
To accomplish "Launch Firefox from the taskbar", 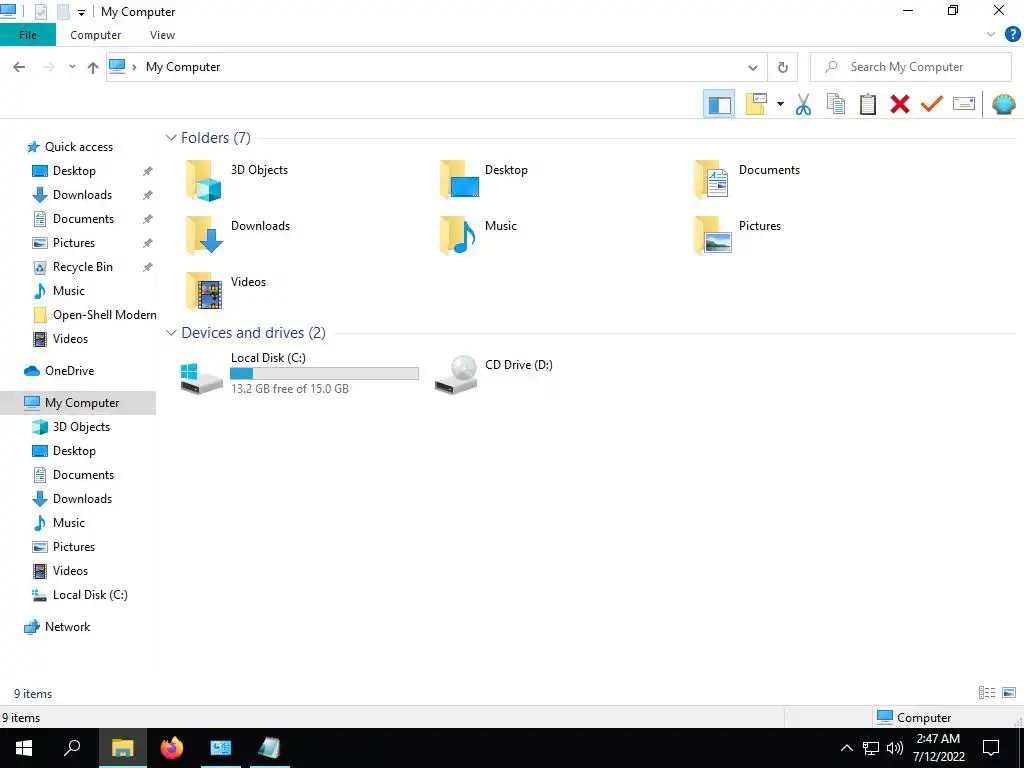I will pos(172,748).
